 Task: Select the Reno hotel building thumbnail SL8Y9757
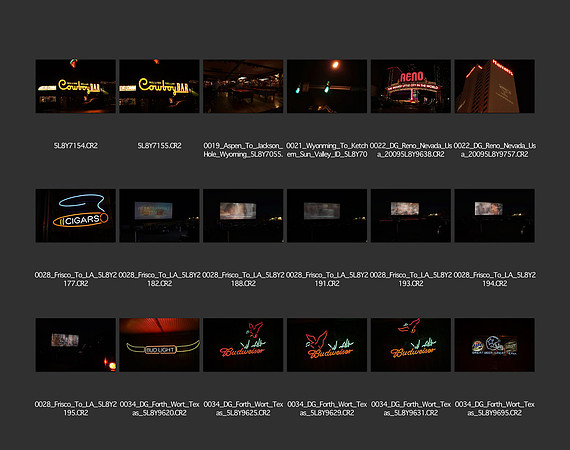[494, 86]
